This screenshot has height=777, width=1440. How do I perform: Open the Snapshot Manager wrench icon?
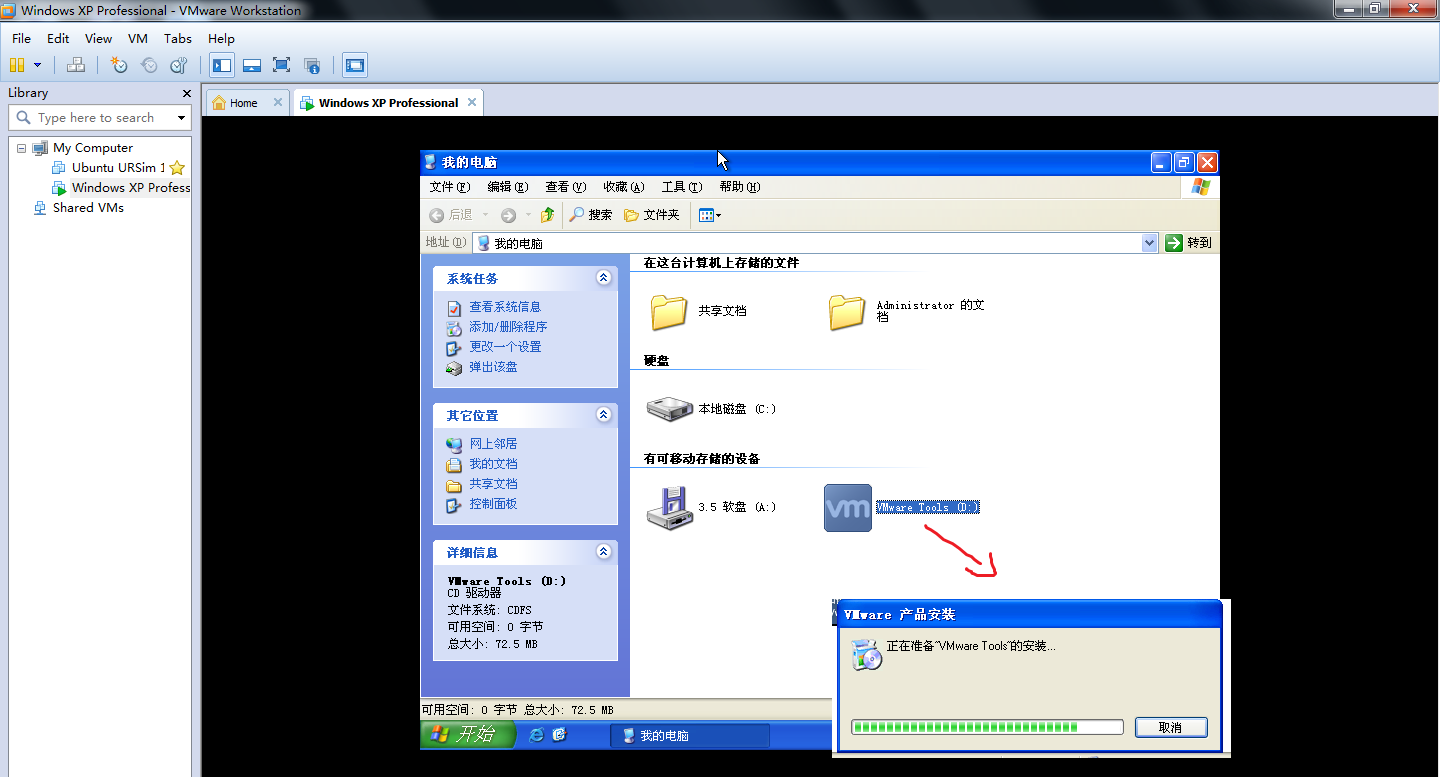179,65
